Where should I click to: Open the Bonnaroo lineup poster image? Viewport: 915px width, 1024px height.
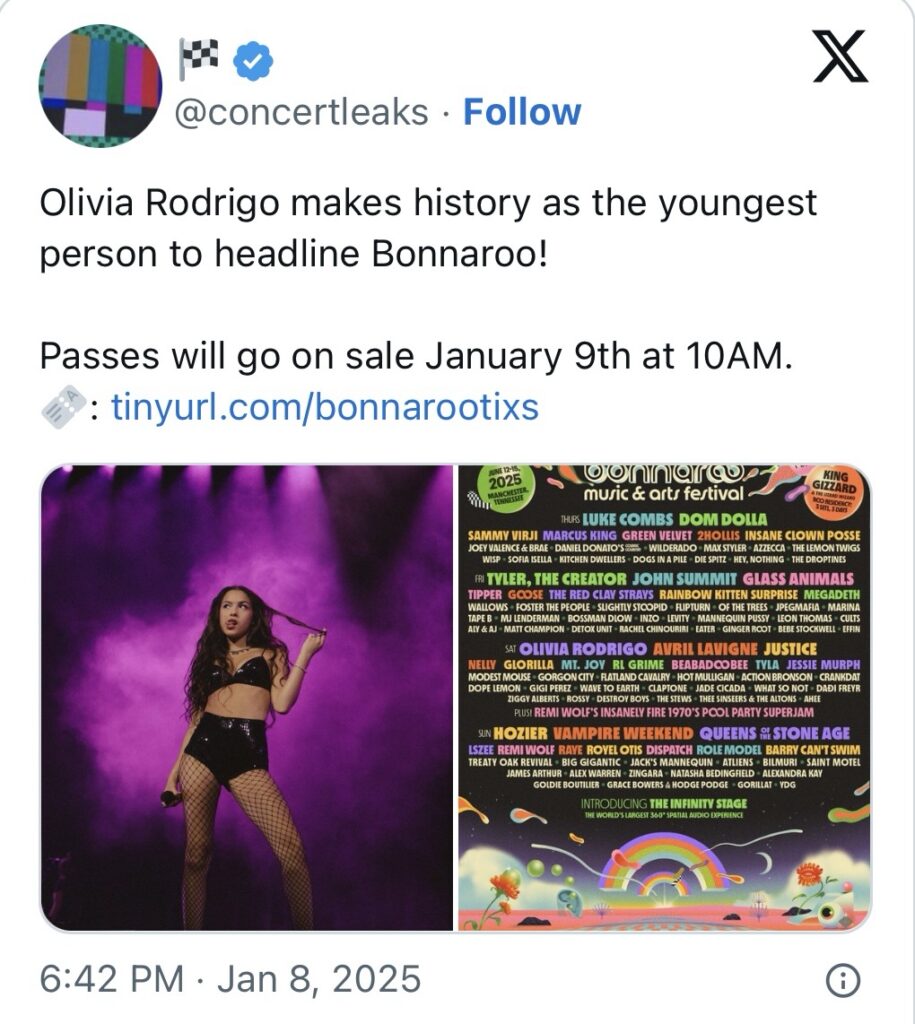pyautogui.click(x=664, y=697)
